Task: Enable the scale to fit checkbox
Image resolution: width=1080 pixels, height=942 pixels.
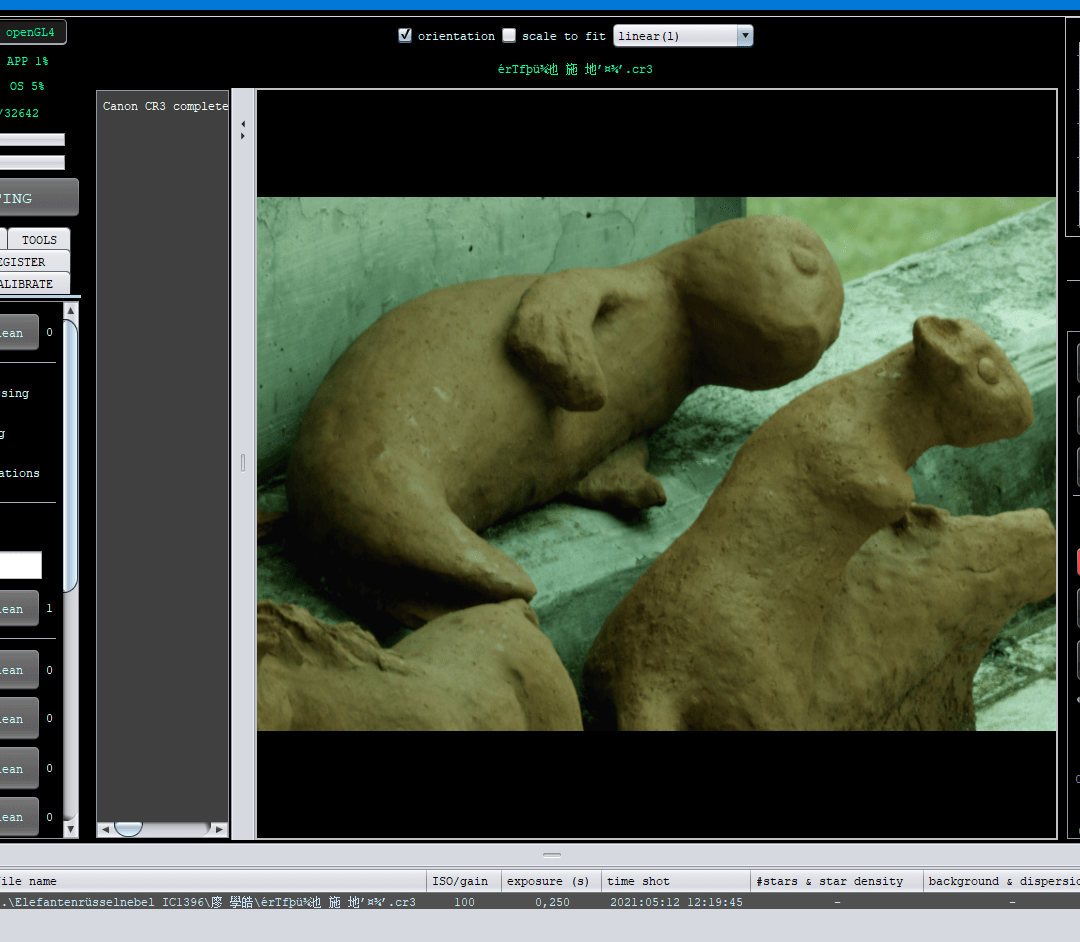Action: (x=509, y=35)
